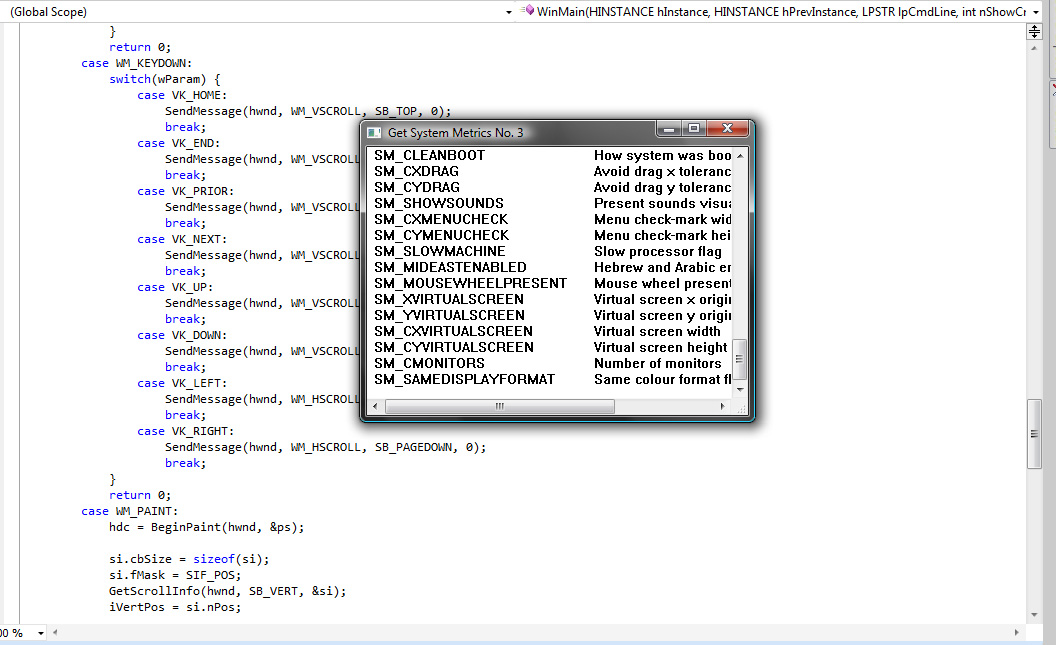Select the SM_YVIRTUALSCREEN entry

click(x=449, y=316)
